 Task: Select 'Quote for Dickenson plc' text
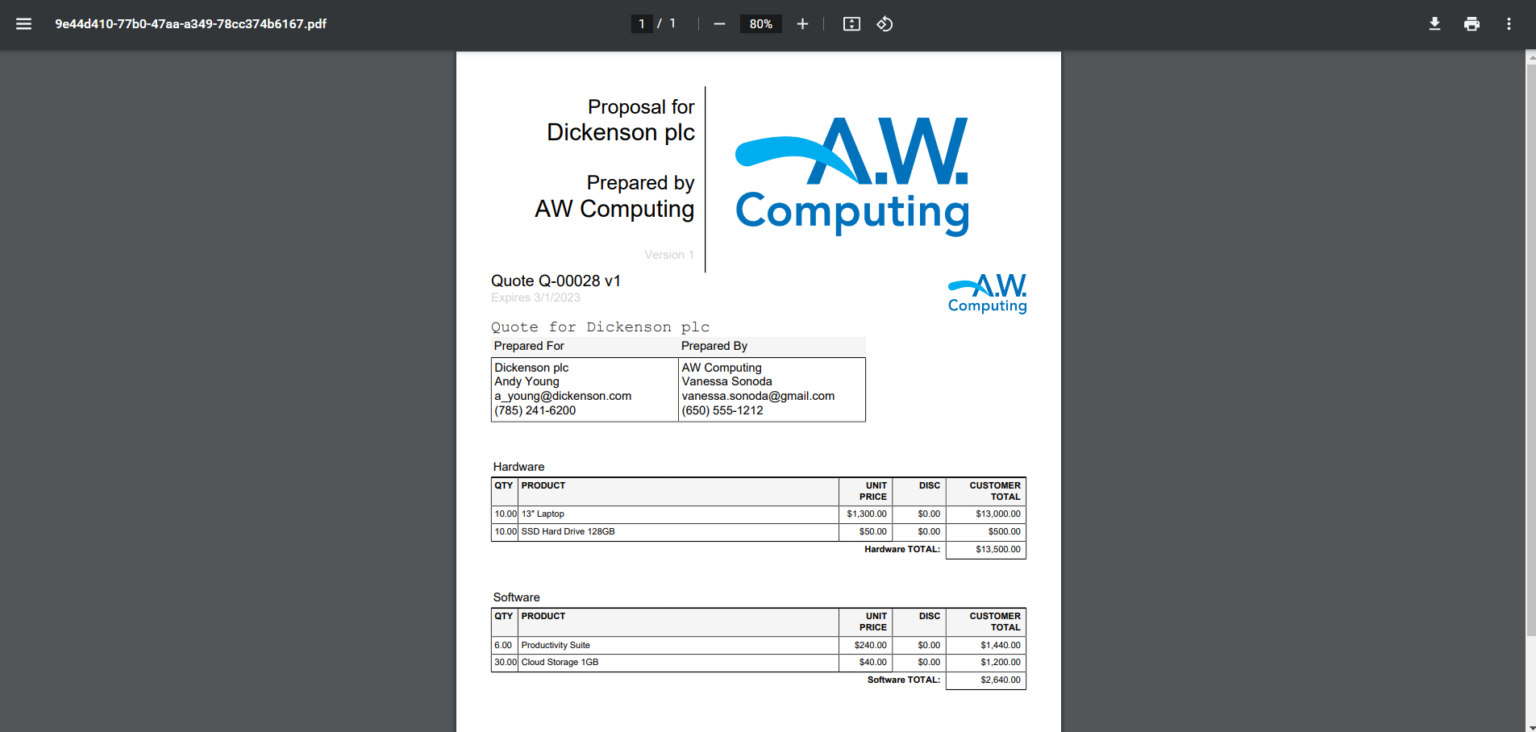point(600,327)
